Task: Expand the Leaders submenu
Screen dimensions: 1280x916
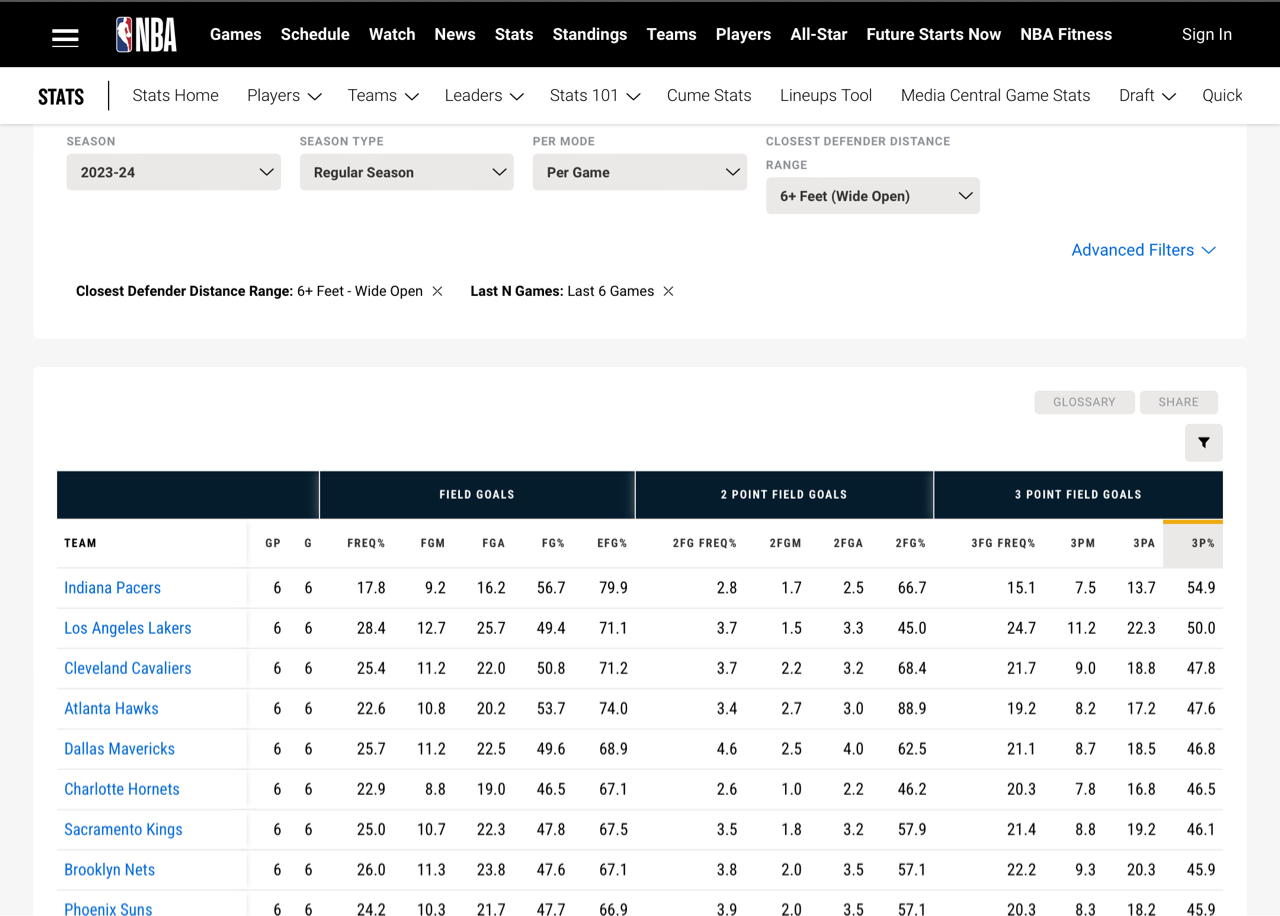Action: pyautogui.click(x=484, y=95)
